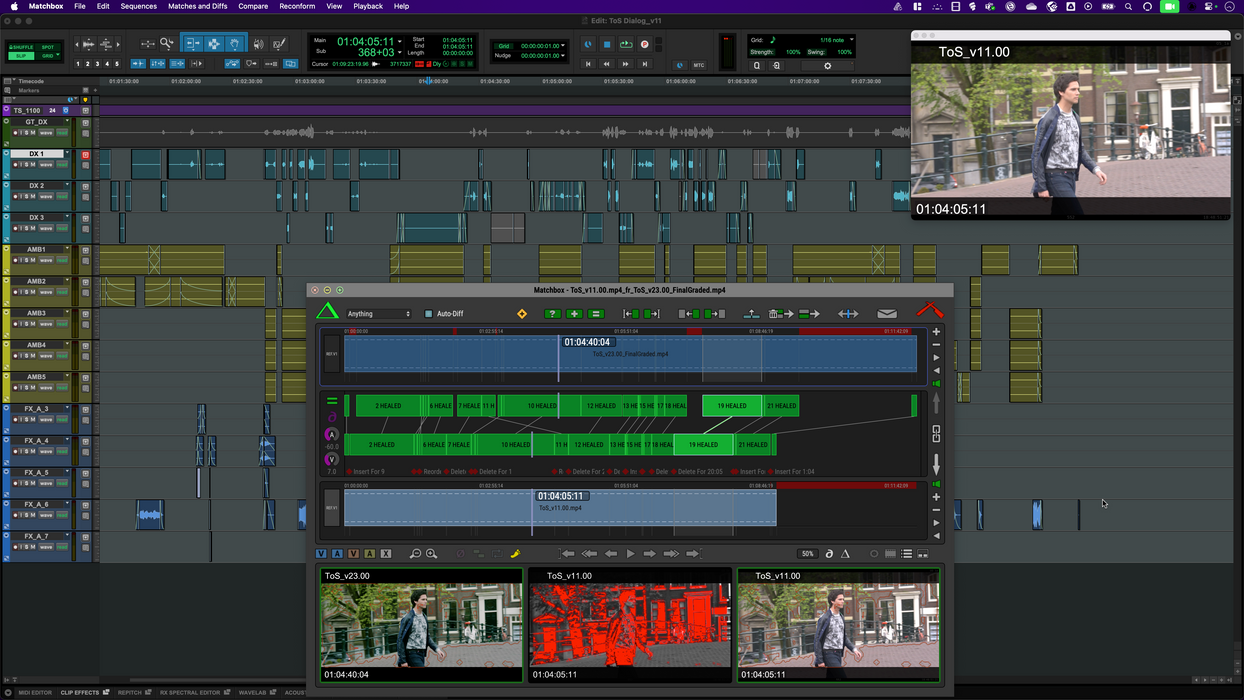The image size is (1244, 700).
Task: Click the Matchbox diamond marker icon
Action: point(522,313)
